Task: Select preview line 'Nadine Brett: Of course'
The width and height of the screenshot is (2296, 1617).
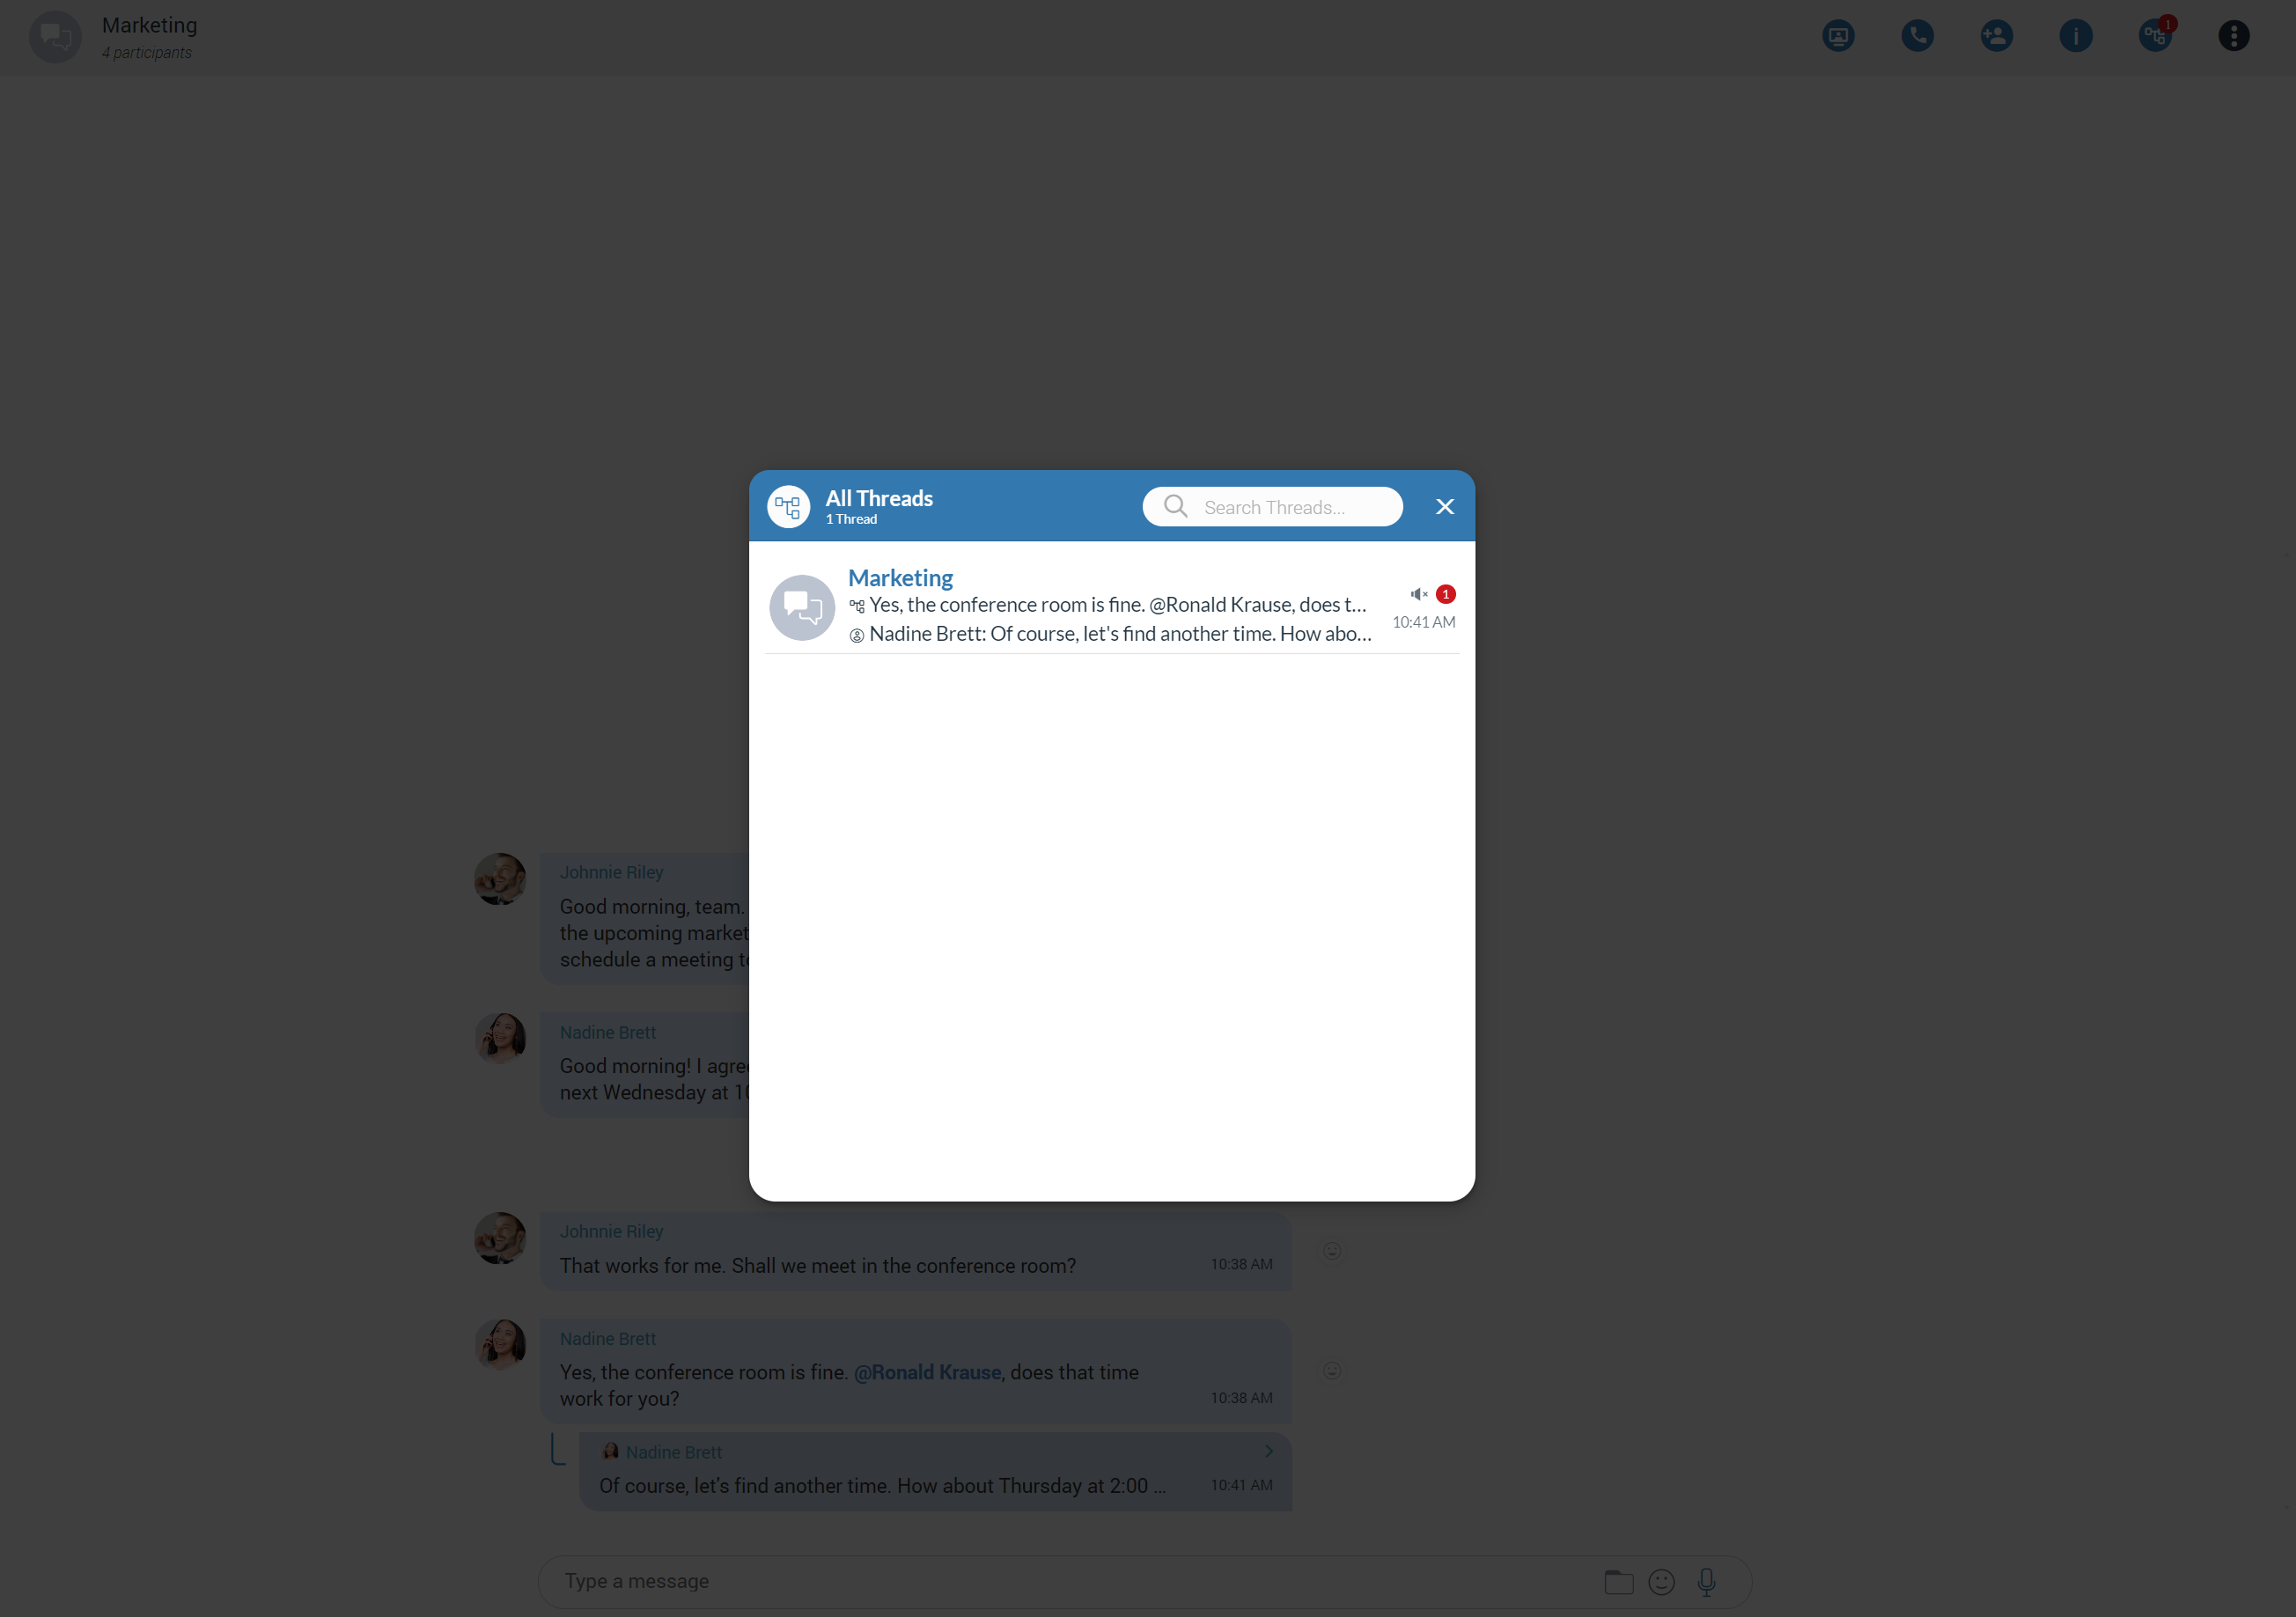Action: [x=1120, y=634]
